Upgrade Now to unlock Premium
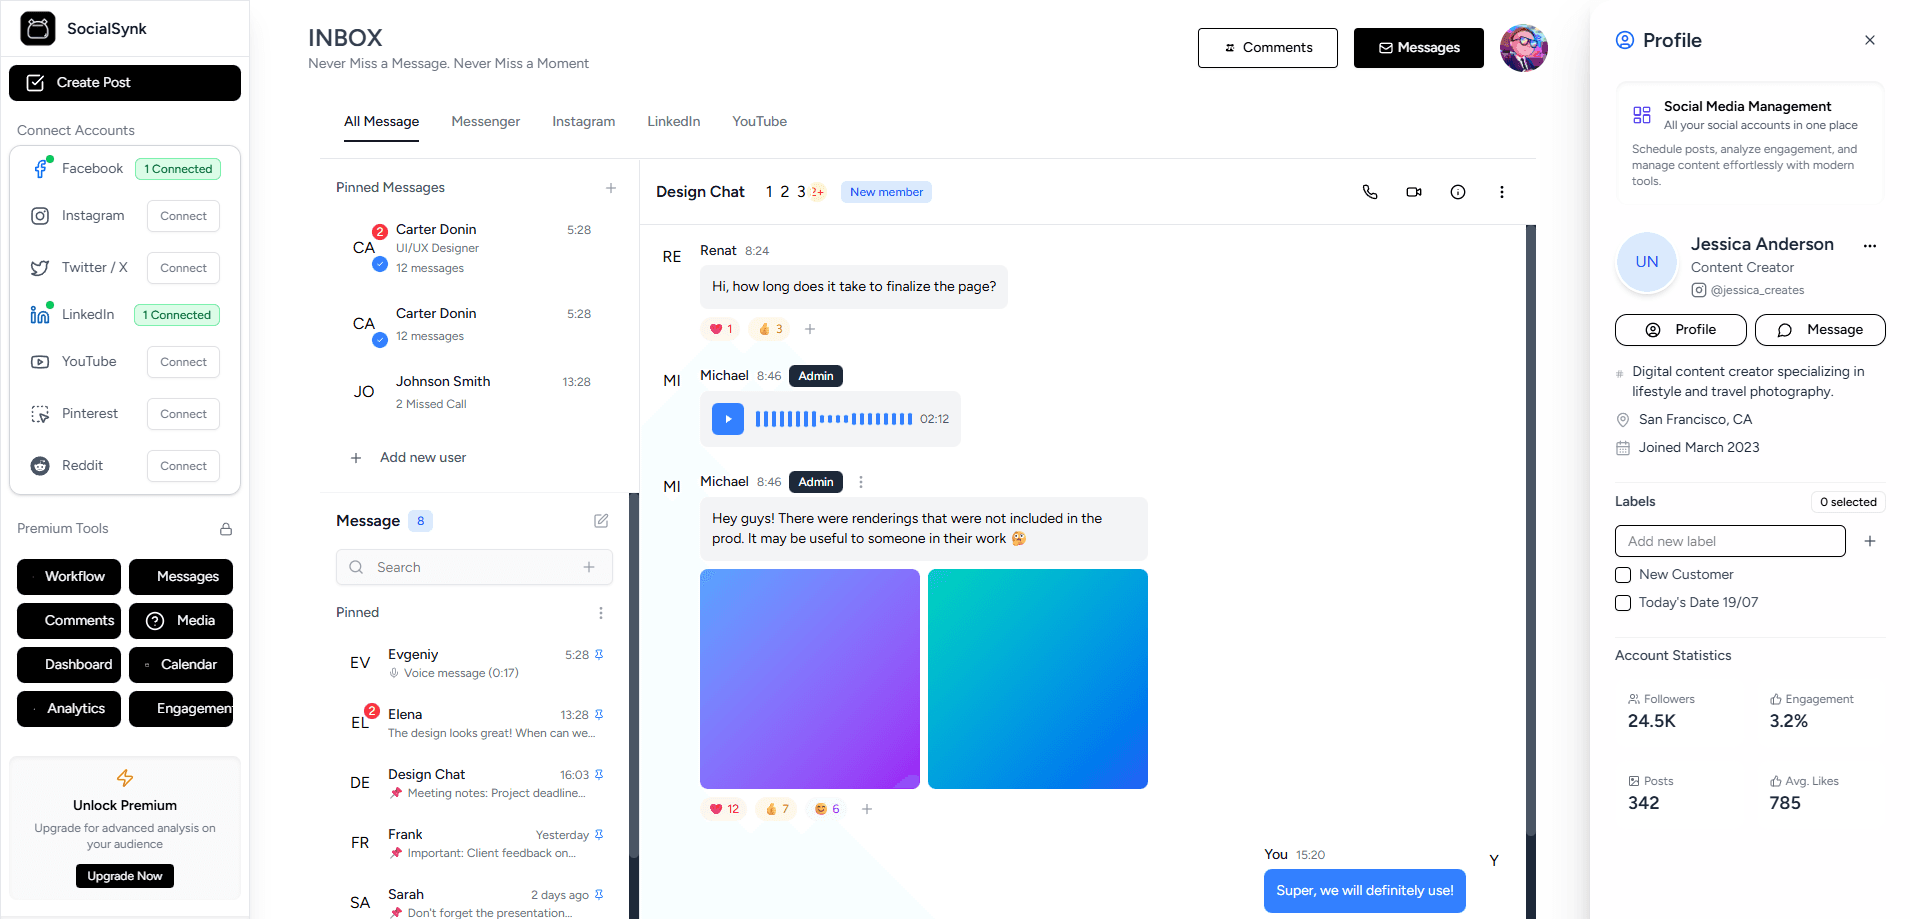The image size is (1910, 919). click(x=124, y=876)
